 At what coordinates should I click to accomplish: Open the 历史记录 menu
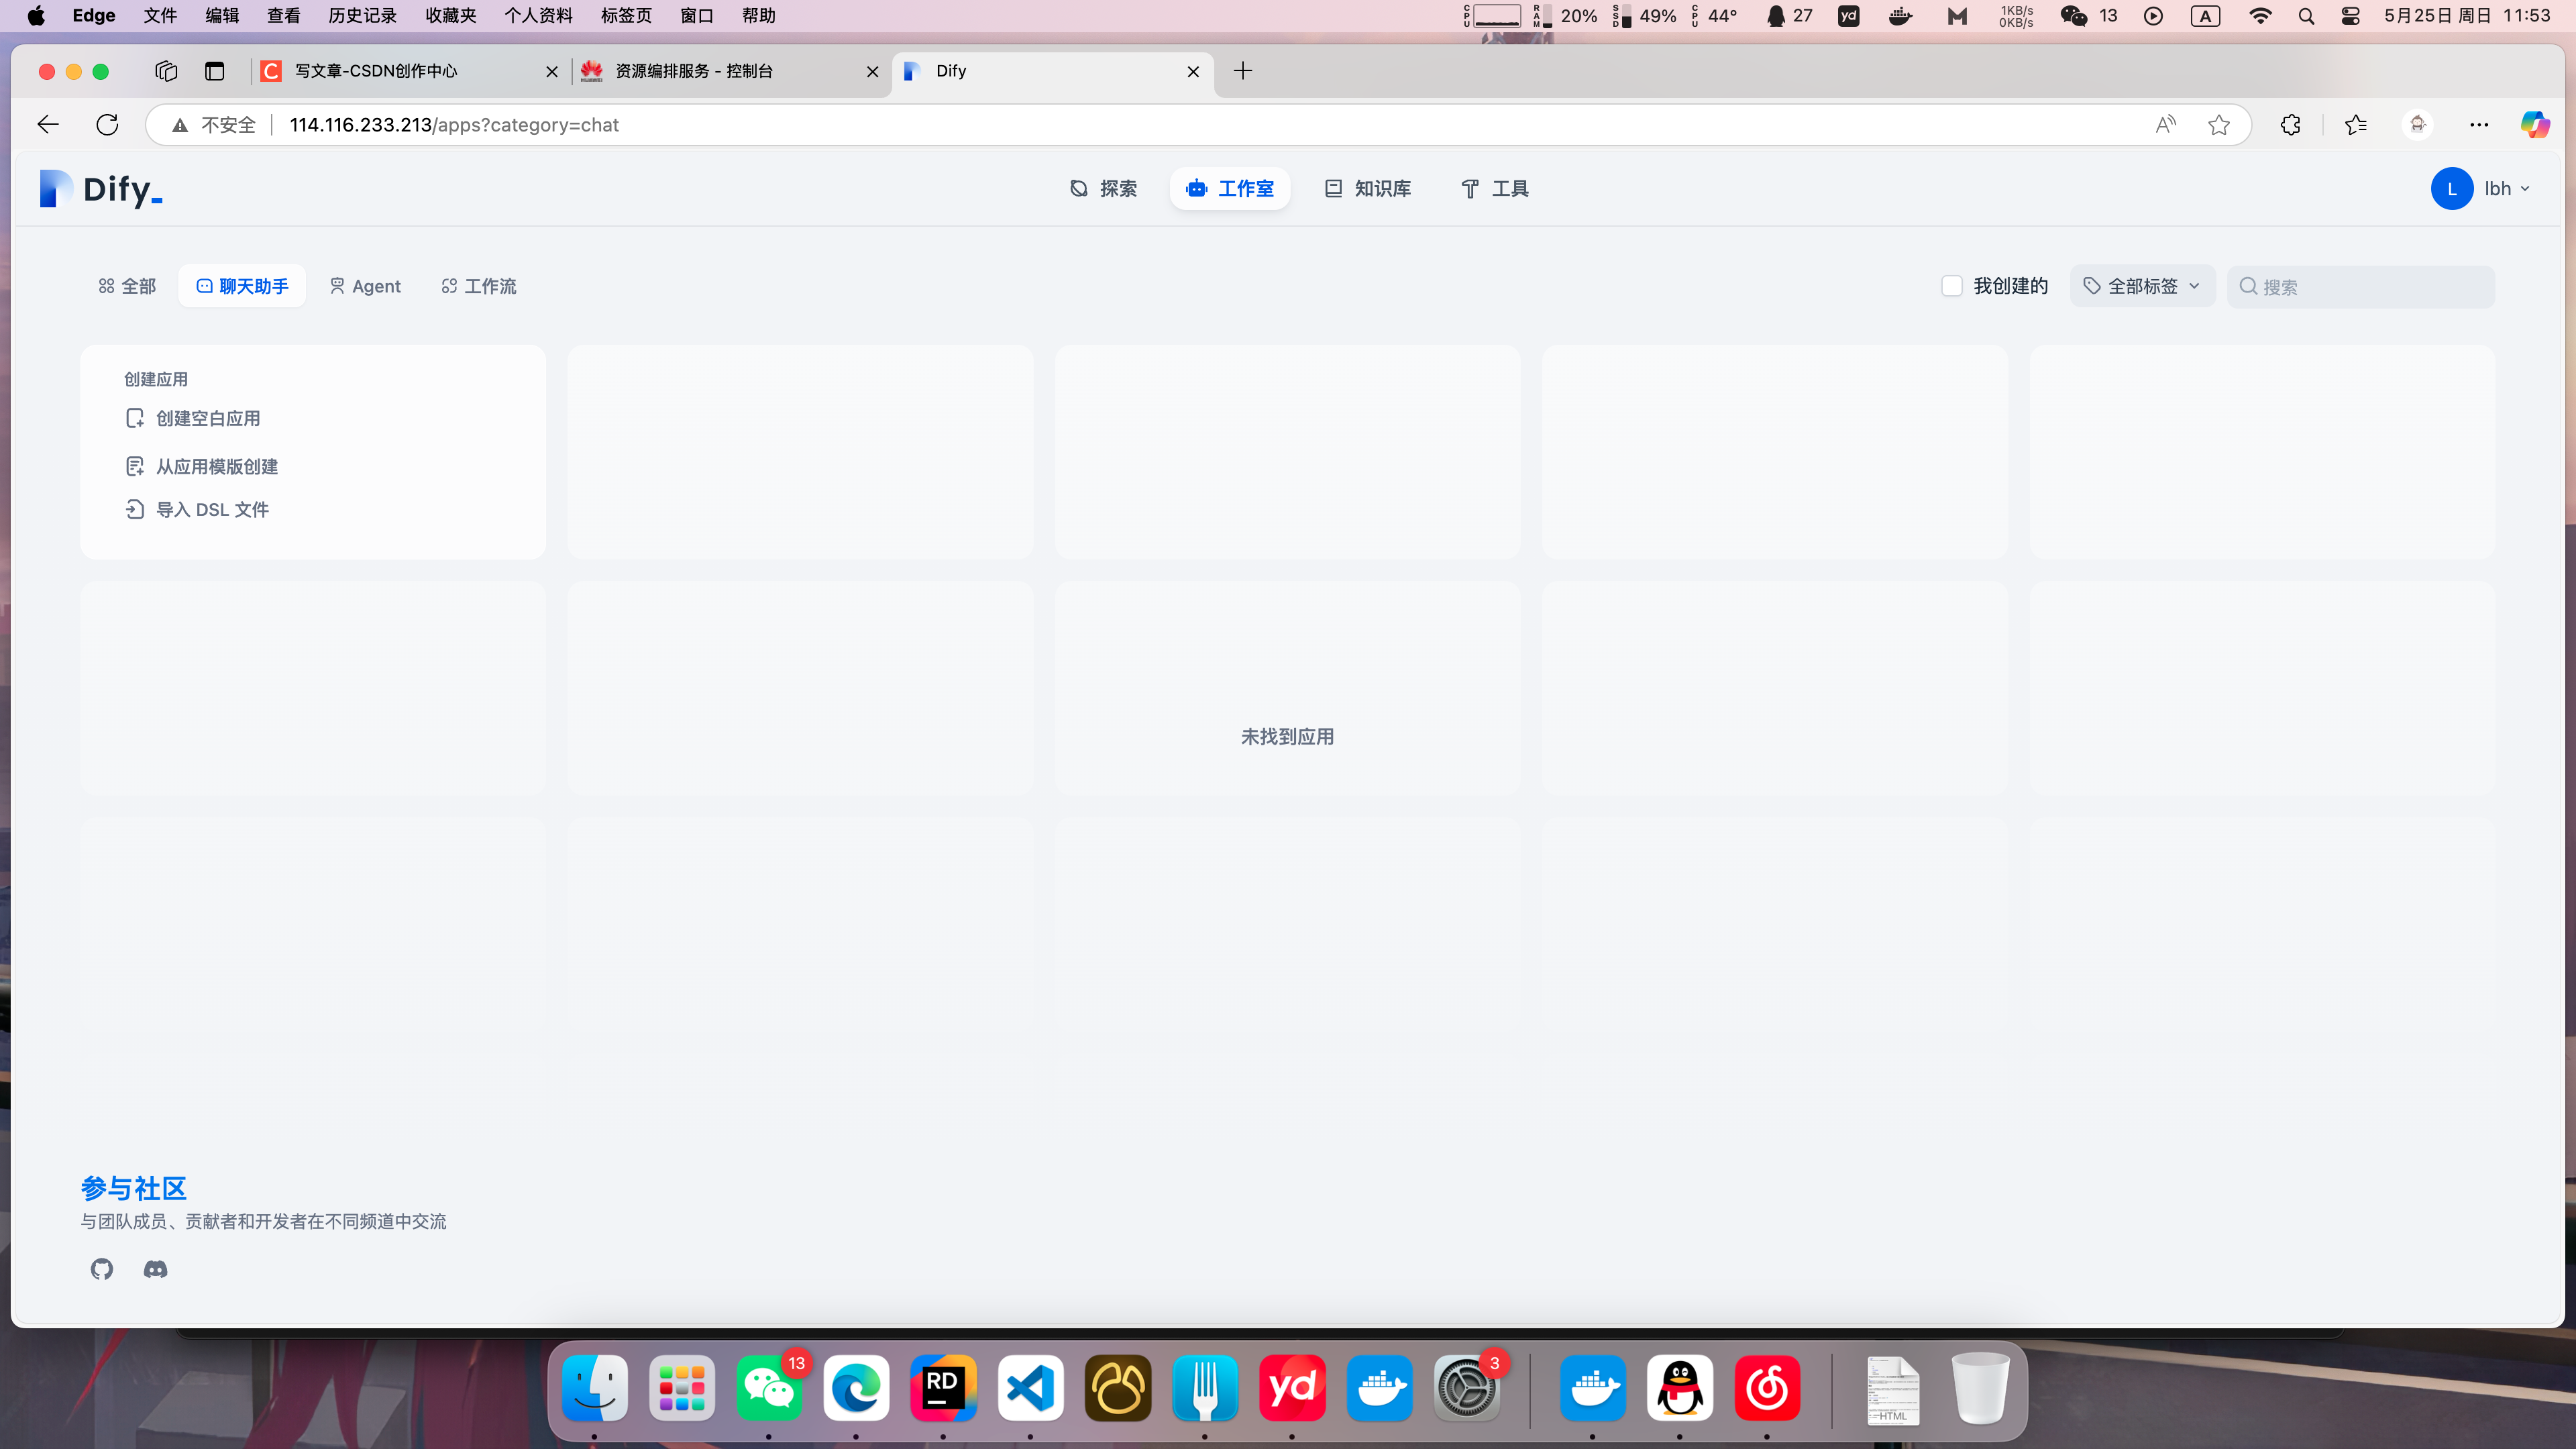point(362,15)
